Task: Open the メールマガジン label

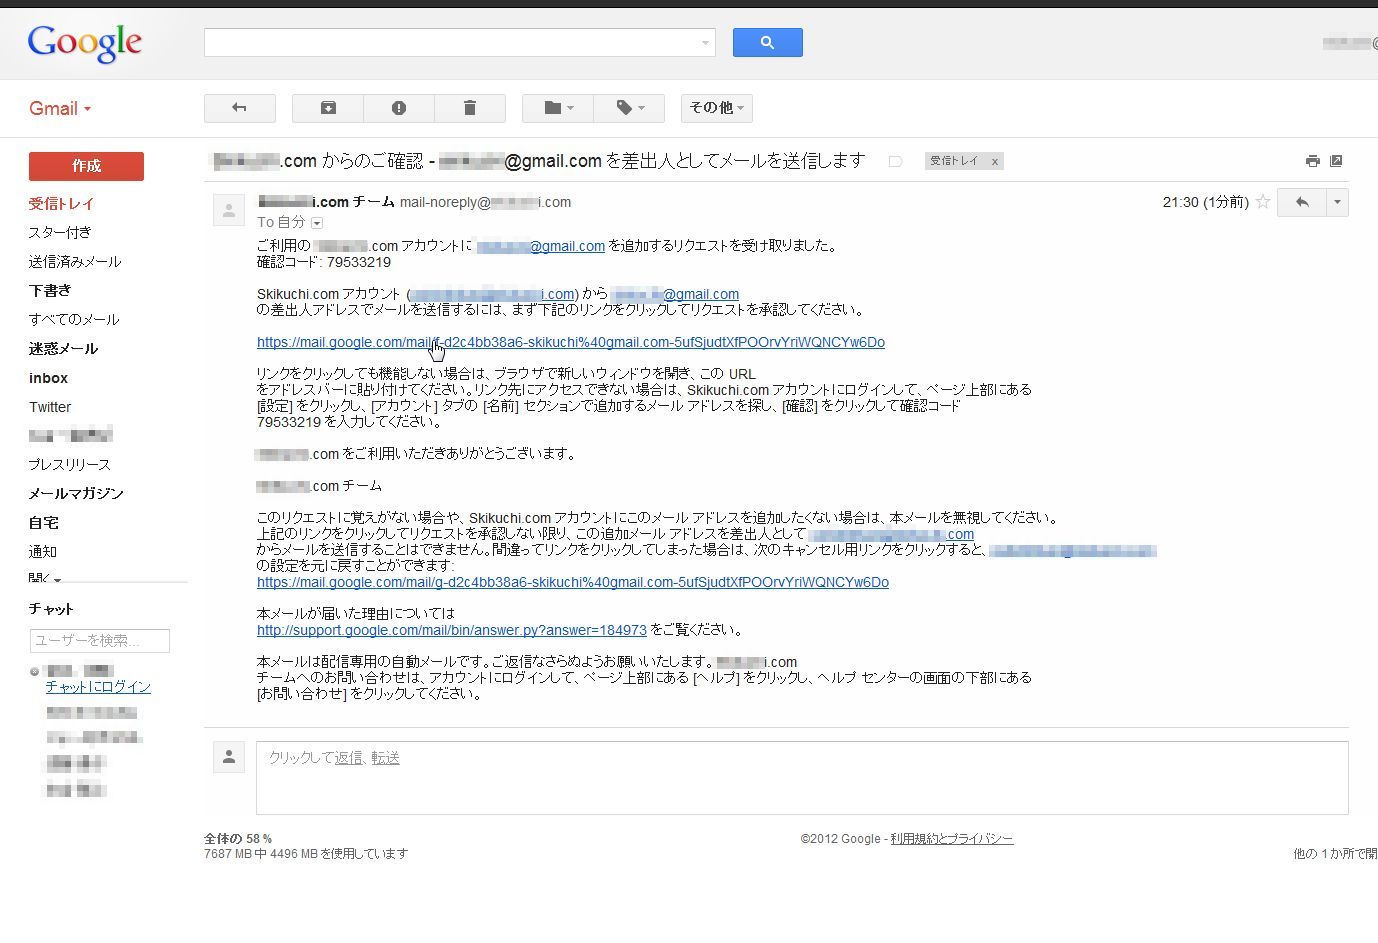Action: [x=76, y=493]
